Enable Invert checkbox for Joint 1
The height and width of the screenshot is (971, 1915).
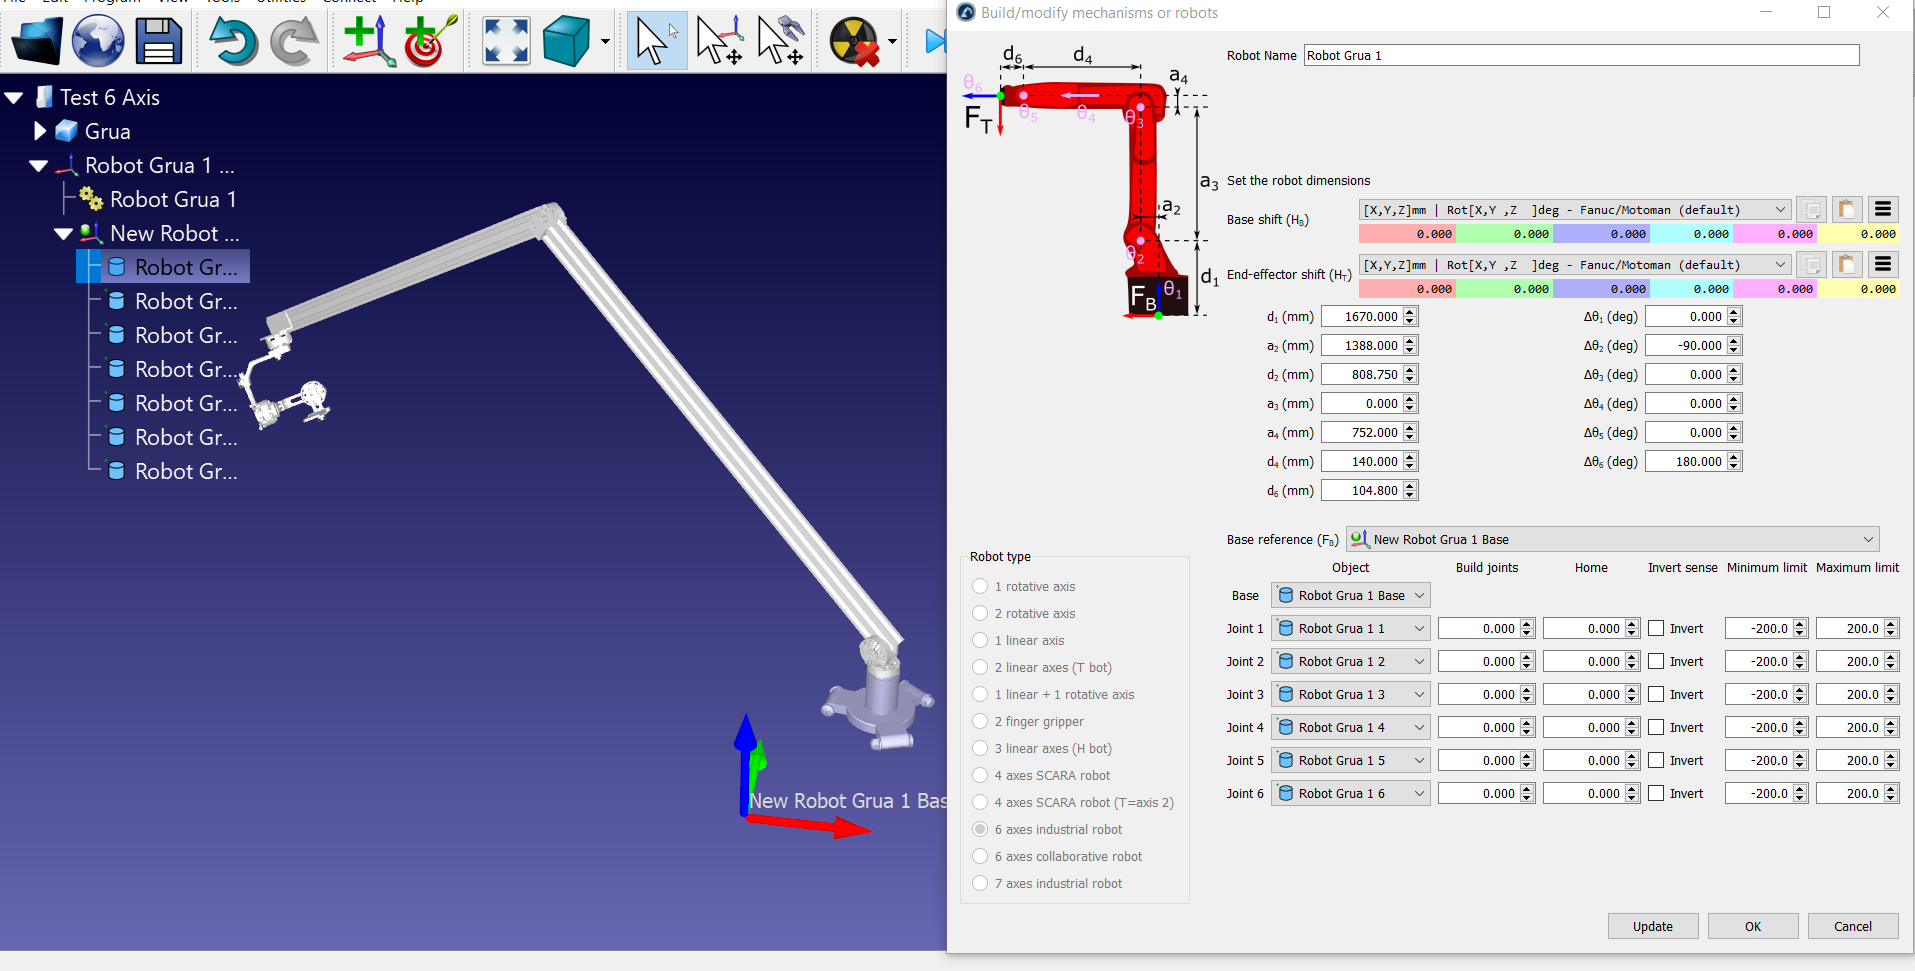click(x=1656, y=629)
